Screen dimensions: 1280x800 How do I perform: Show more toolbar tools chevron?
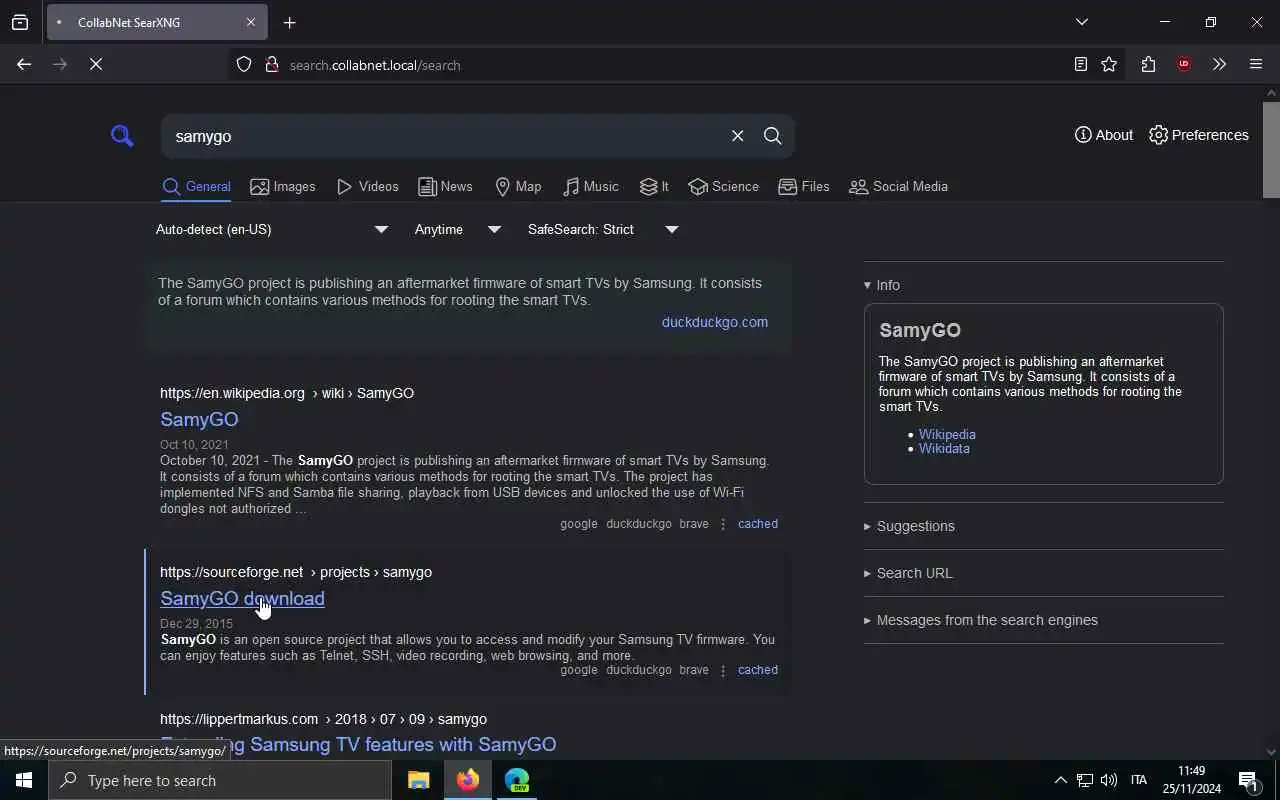pos(1219,65)
